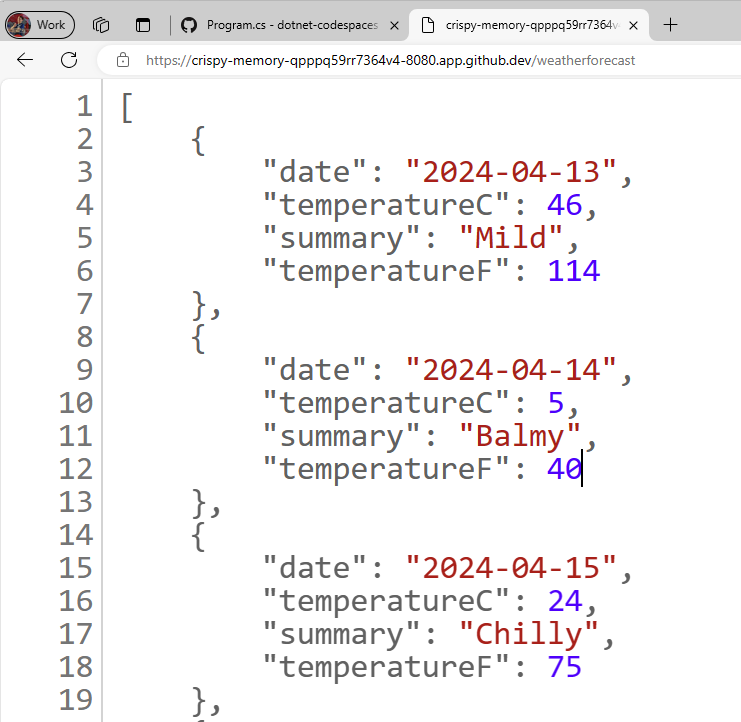Open a new browser tab

671,25
